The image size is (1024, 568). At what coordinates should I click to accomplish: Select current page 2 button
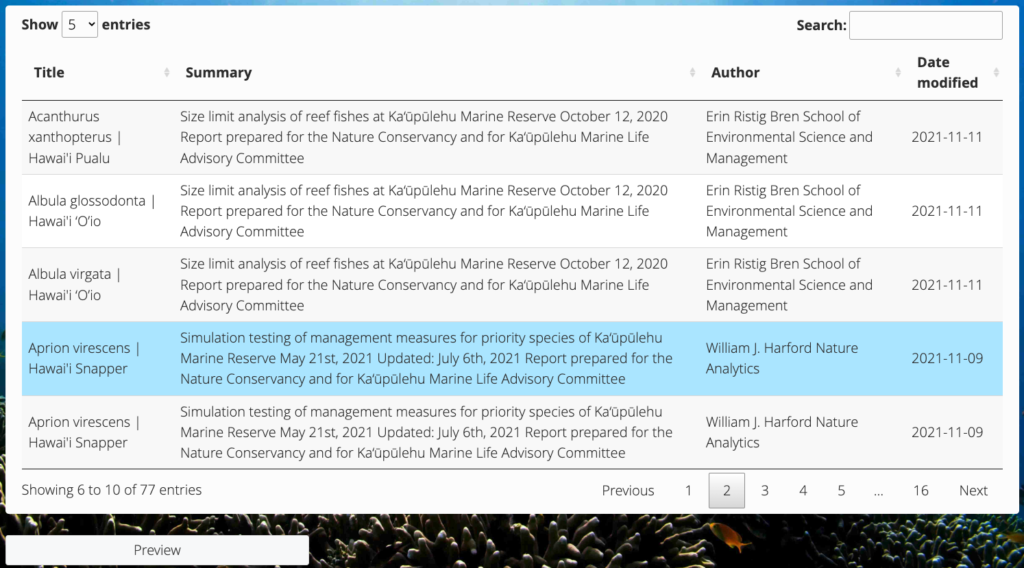[x=726, y=490]
